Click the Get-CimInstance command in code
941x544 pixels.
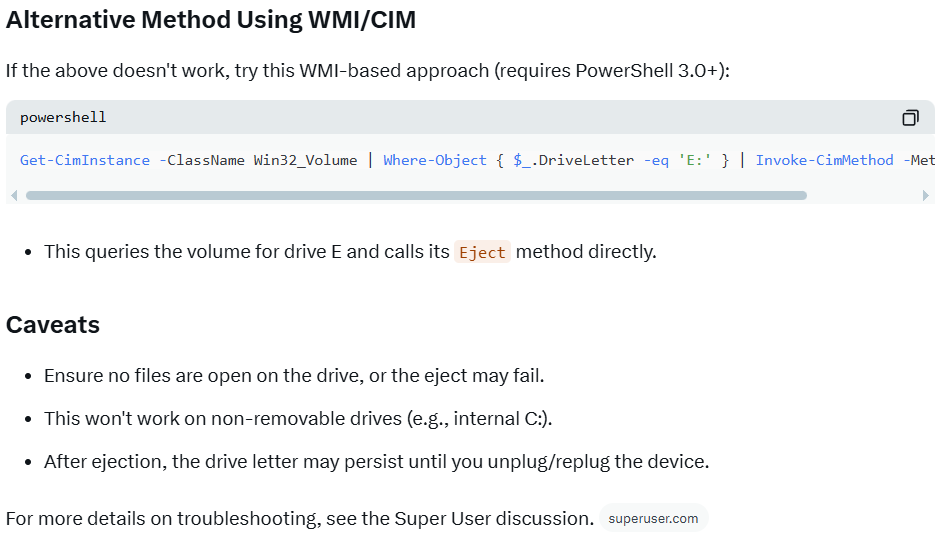tap(85, 160)
